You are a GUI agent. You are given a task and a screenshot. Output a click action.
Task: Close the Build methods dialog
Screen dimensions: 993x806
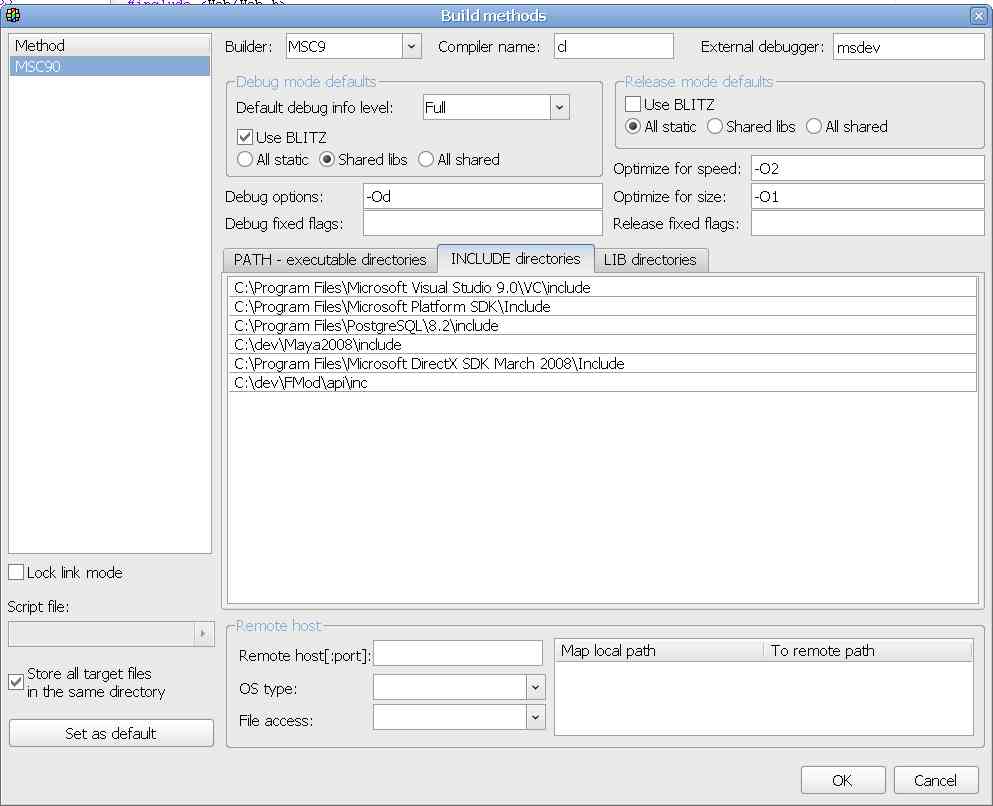pyautogui.click(x=977, y=15)
